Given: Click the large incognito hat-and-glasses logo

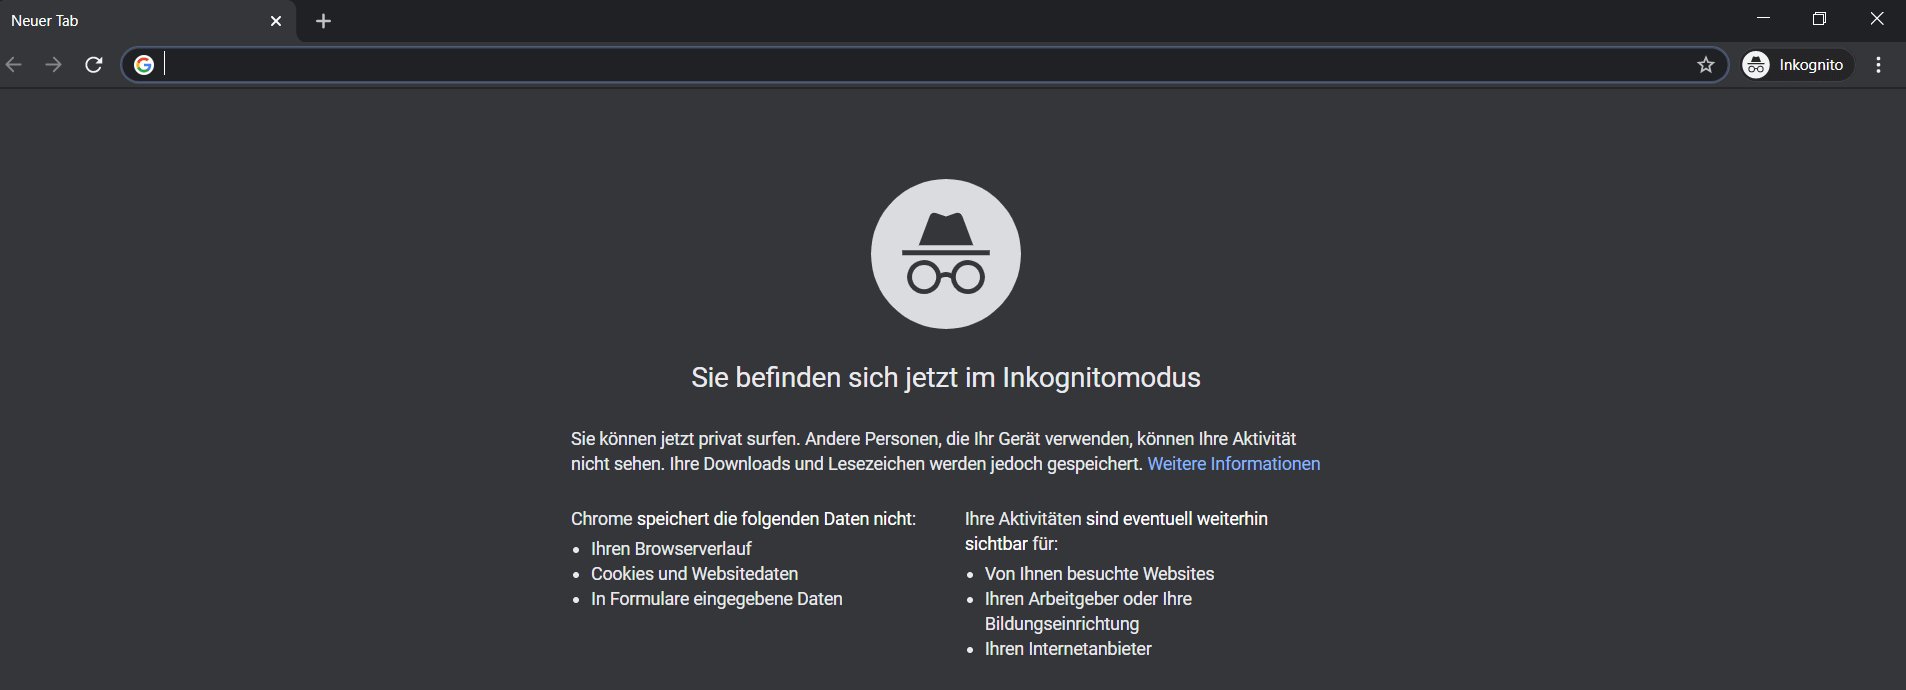Looking at the screenshot, I should (x=946, y=254).
